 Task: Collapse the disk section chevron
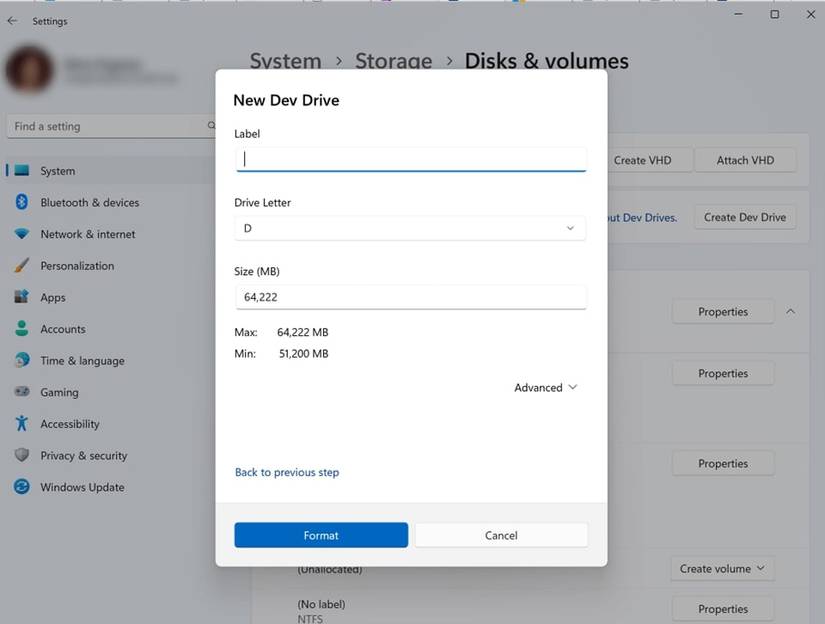click(790, 312)
